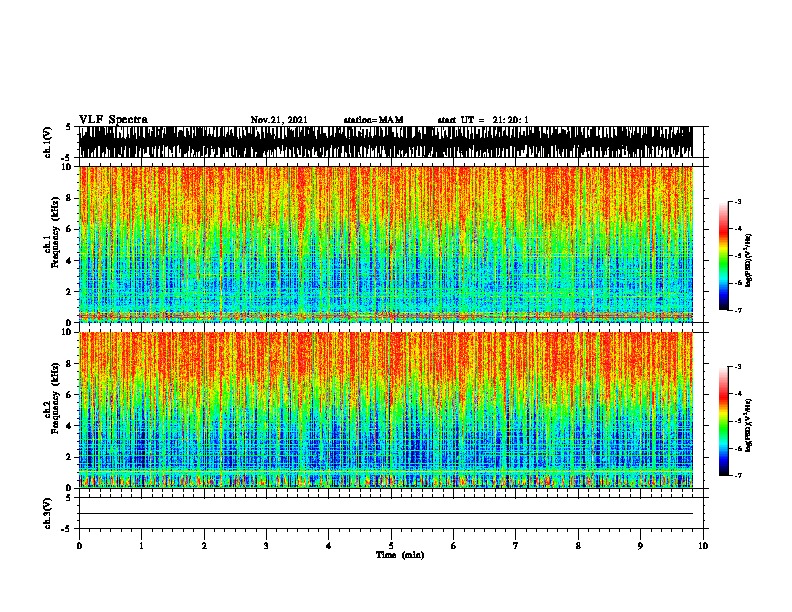The width and height of the screenshot is (792, 612).
Task: Click the flat ch.3 waveform line
Action: pos(386,514)
